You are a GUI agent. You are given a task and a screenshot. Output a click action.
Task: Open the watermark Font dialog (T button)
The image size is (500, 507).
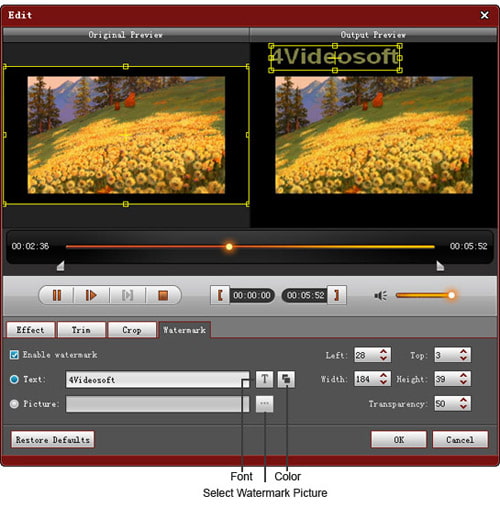264,379
